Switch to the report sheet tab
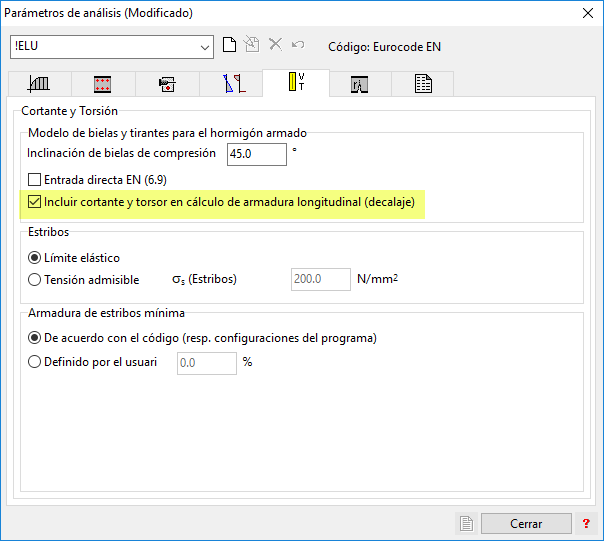The image size is (604, 541). point(423,84)
